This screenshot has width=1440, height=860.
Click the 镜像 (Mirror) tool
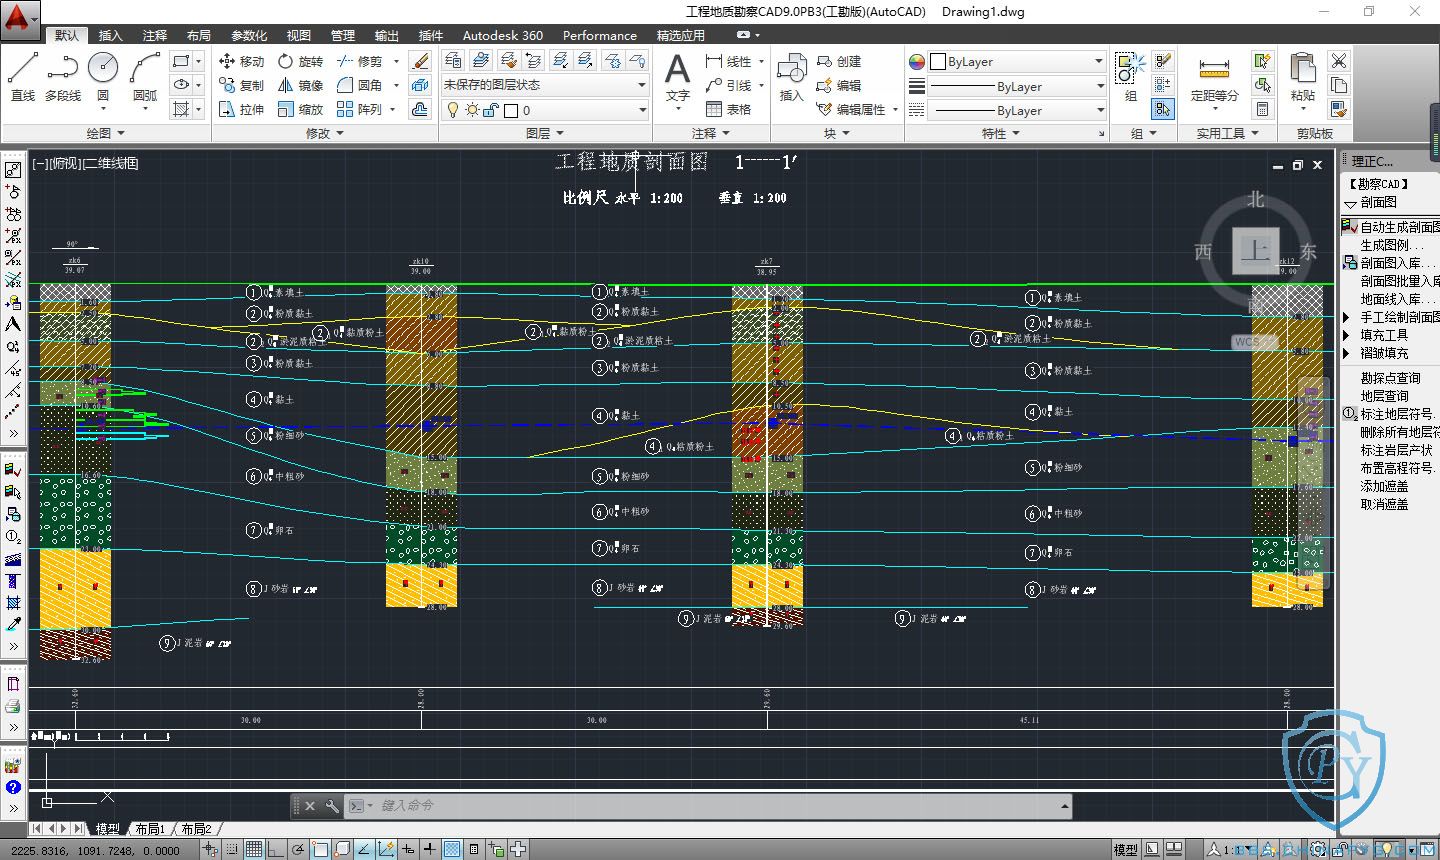pyautogui.click(x=300, y=85)
